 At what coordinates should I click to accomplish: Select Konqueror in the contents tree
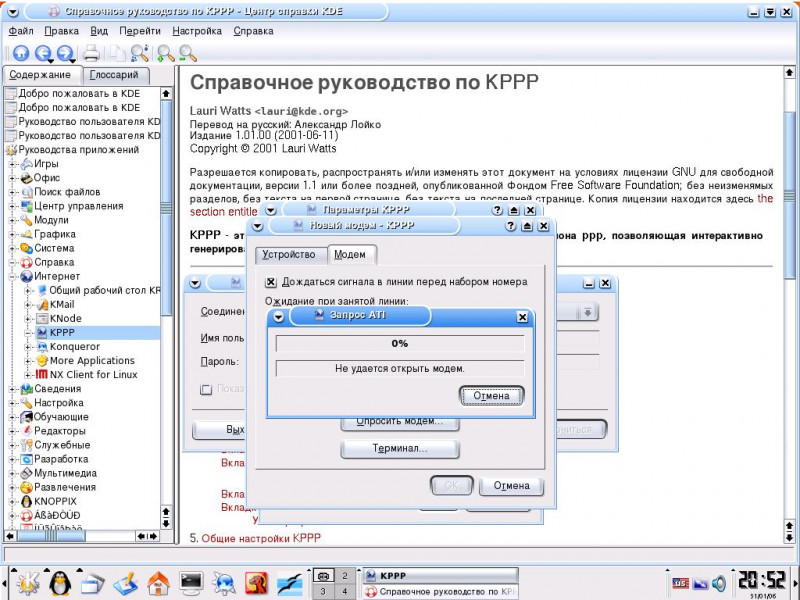point(75,347)
